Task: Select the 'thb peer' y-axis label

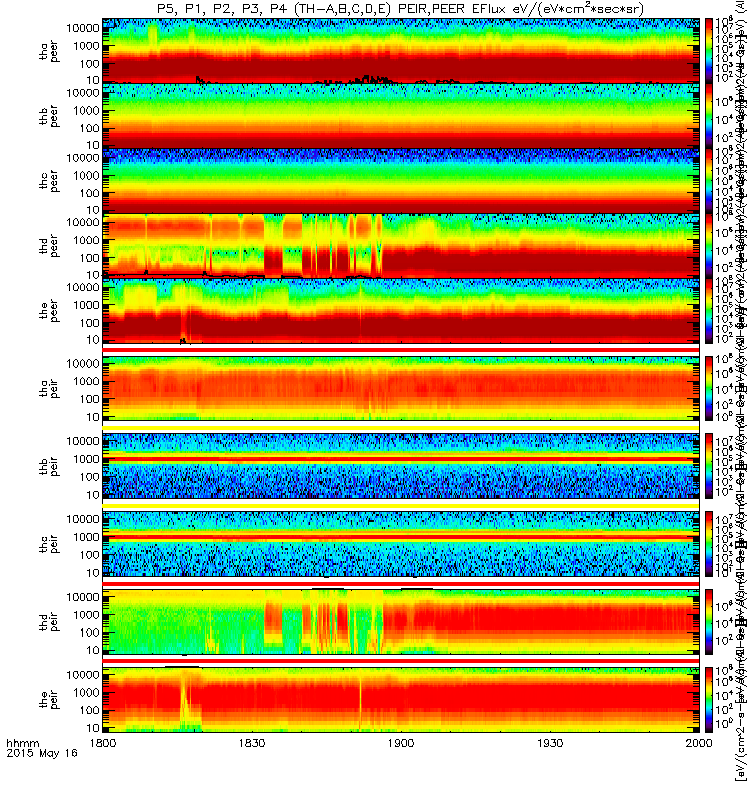Action: 49,116
